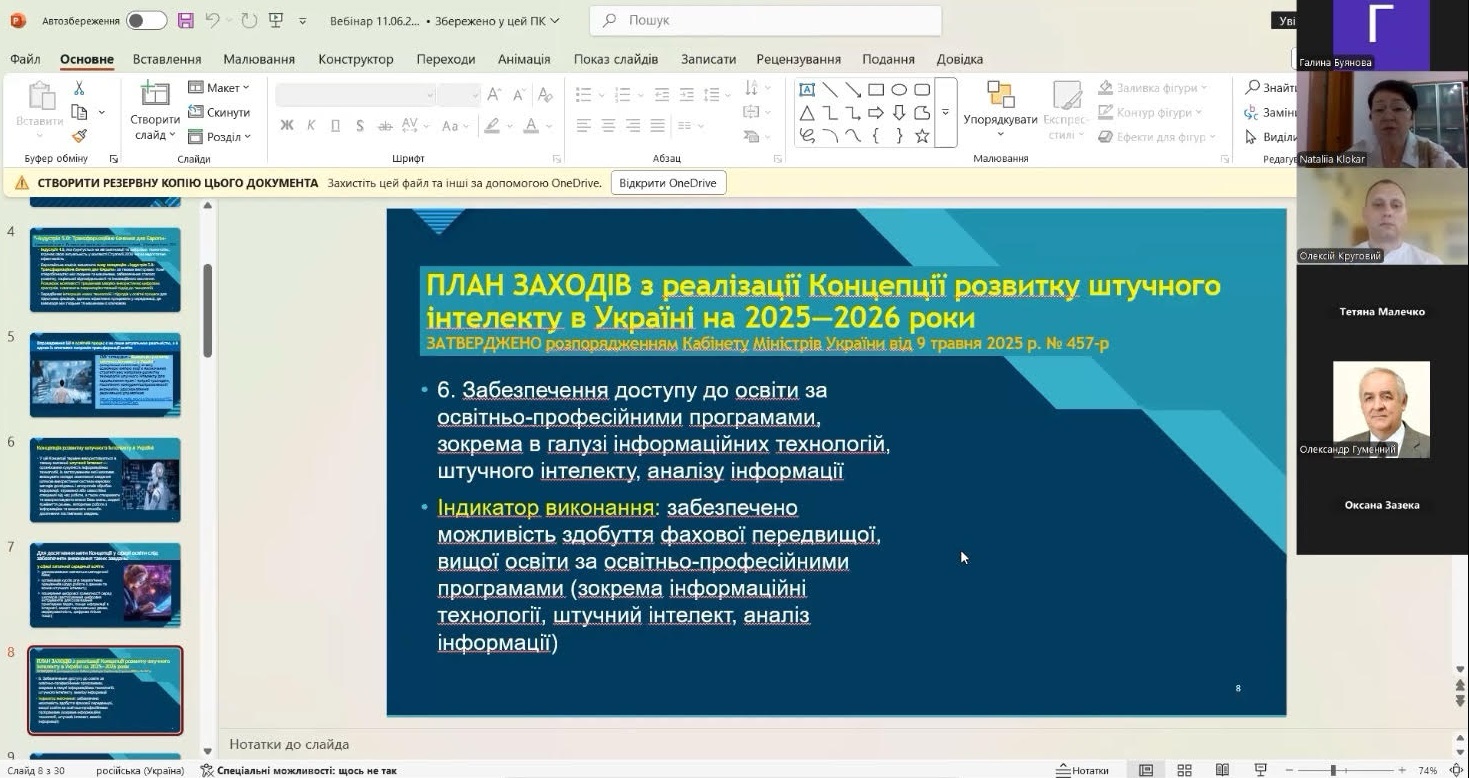Click Спеціальні можливості accessibility status
1469x778 pixels.
[x=299, y=770]
